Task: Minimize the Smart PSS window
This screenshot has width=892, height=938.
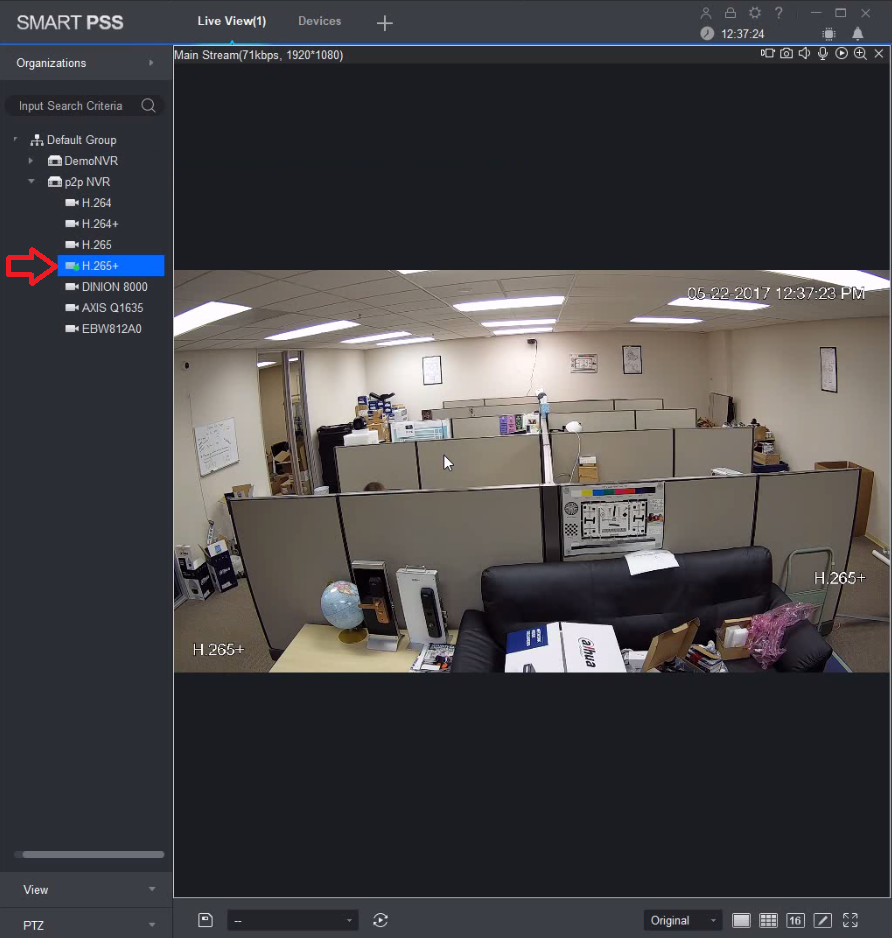Action: coord(816,13)
